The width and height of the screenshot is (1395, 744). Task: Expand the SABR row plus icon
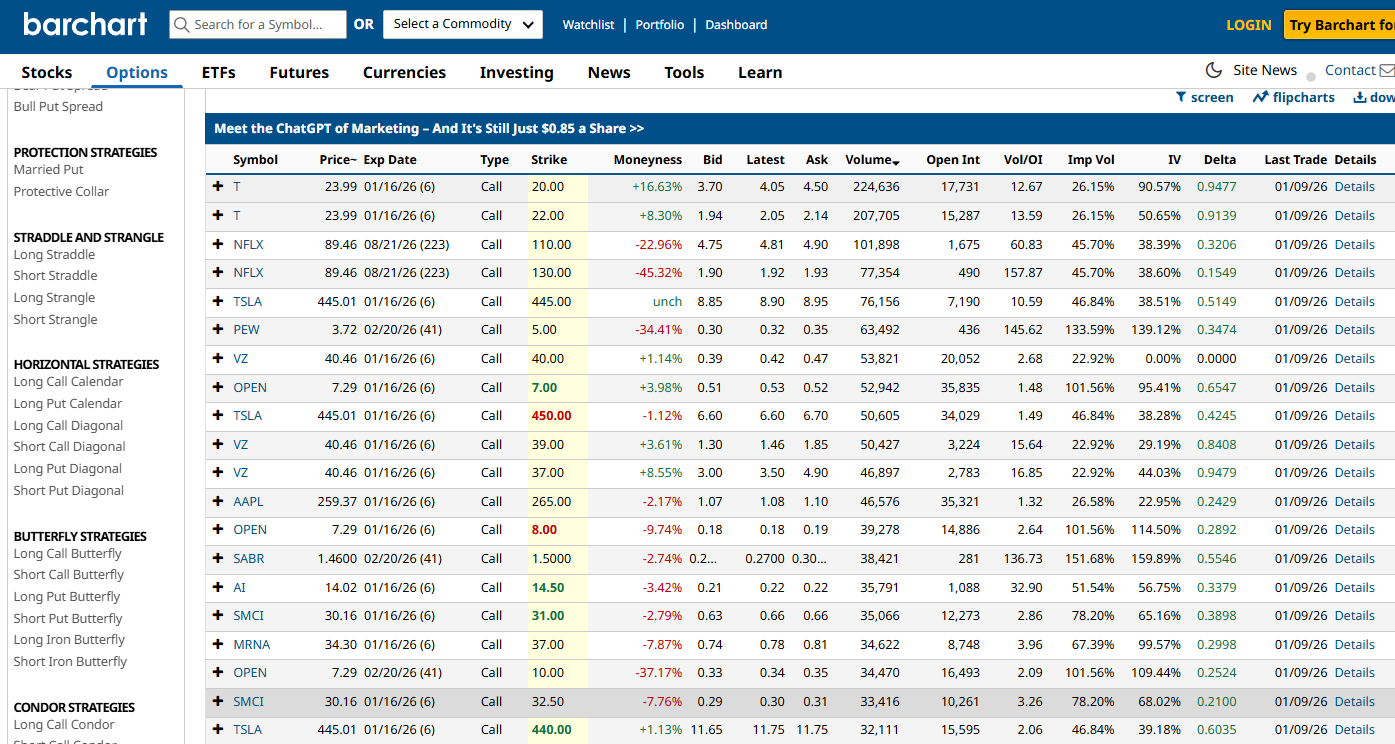point(218,558)
